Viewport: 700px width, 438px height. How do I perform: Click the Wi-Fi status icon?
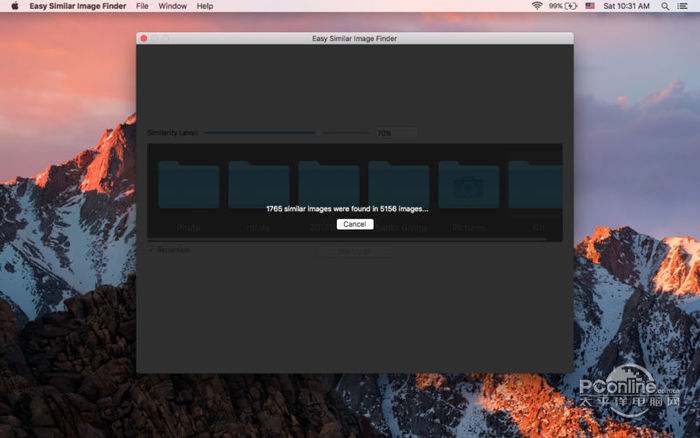pyautogui.click(x=537, y=6)
